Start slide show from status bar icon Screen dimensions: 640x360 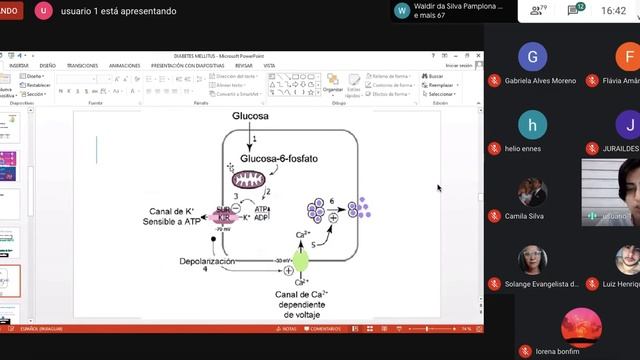tap(399, 329)
